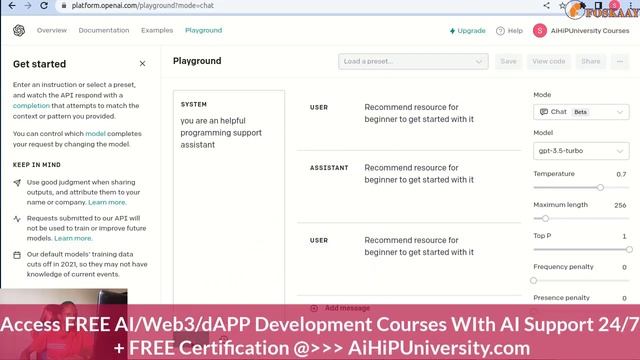Open the Load a preset dropdown
The image size is (640, 360).
pyautogui.click(x=413, y=61)
